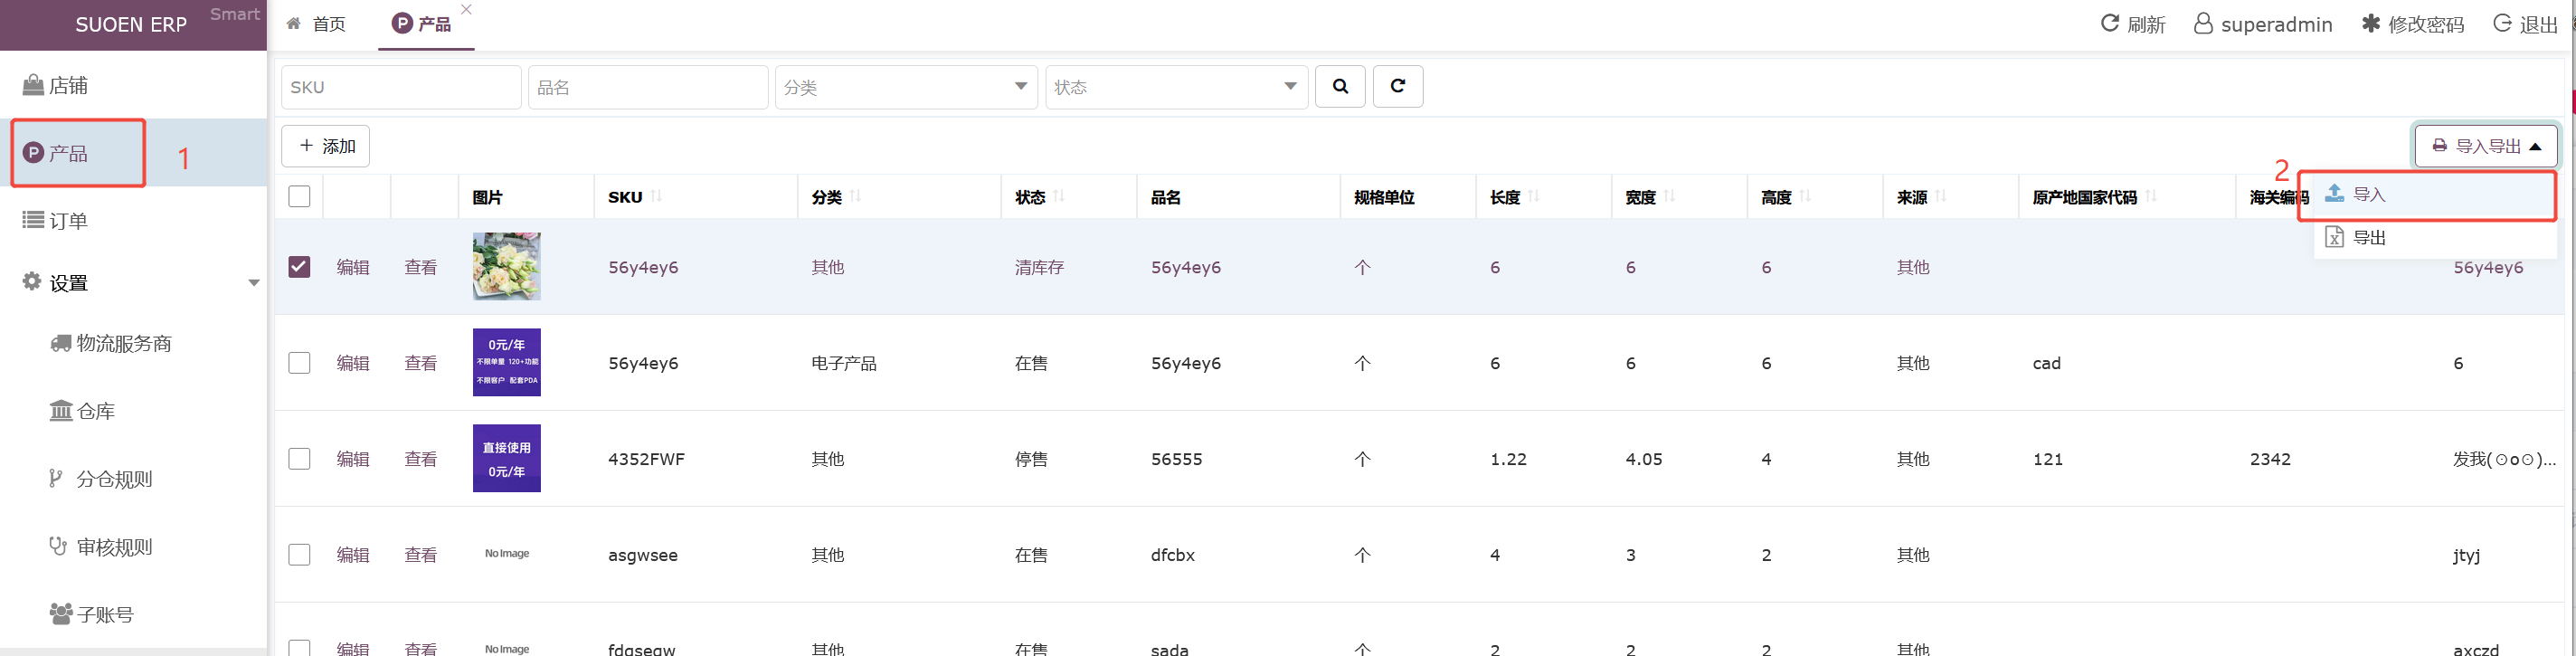Click the search magnifier button
Image resolution: width=2576 pixels, height=656 pixels.
coord(1340,86)
